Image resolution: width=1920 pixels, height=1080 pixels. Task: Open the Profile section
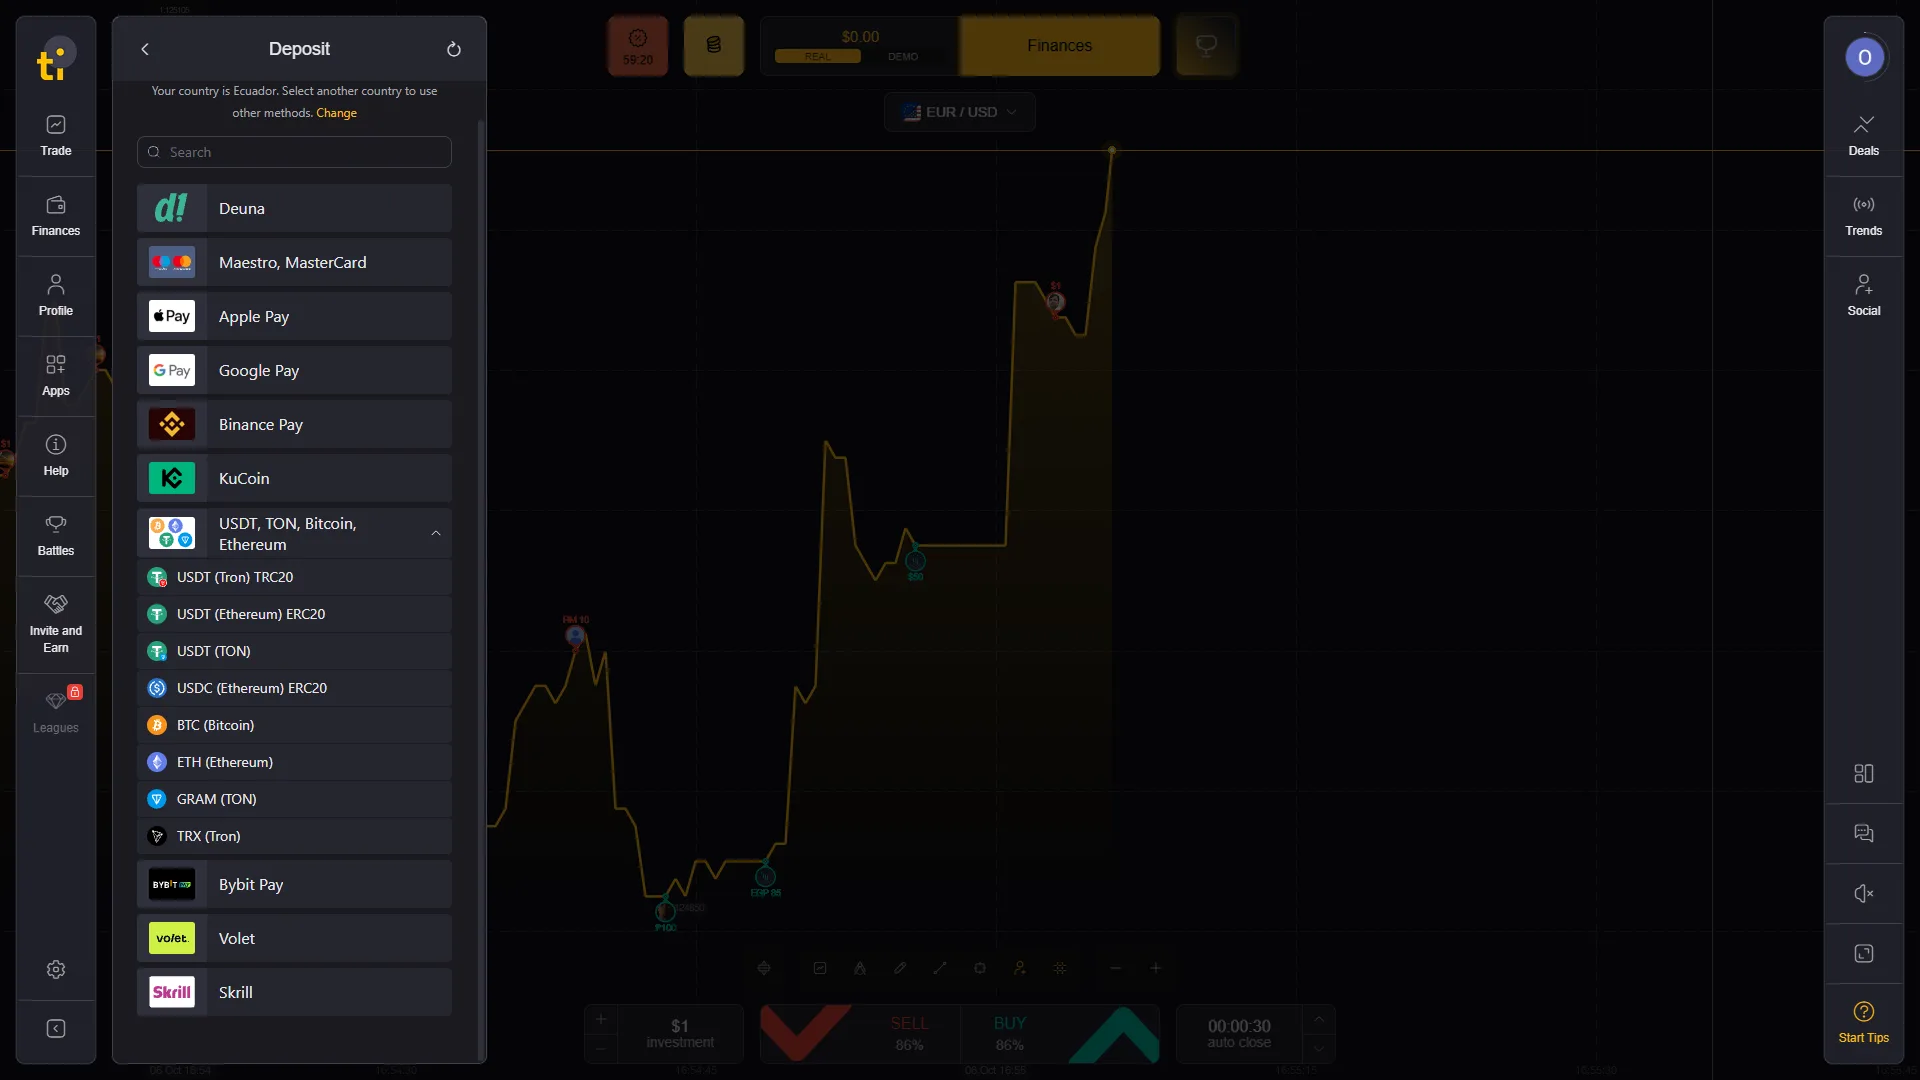pos(56,296)
